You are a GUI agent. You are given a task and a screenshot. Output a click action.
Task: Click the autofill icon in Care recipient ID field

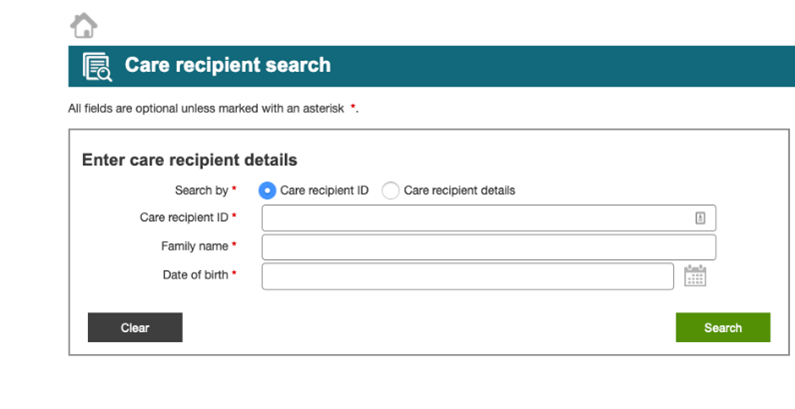(700, 218)
